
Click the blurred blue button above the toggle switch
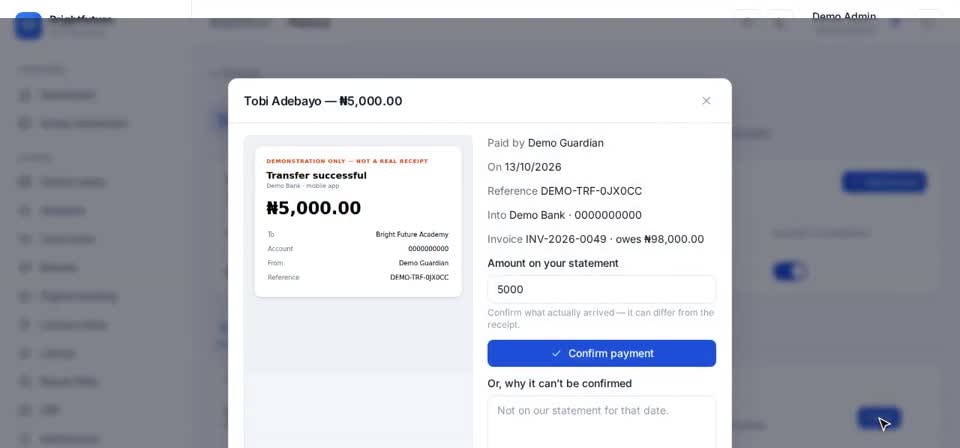[883, 182]
